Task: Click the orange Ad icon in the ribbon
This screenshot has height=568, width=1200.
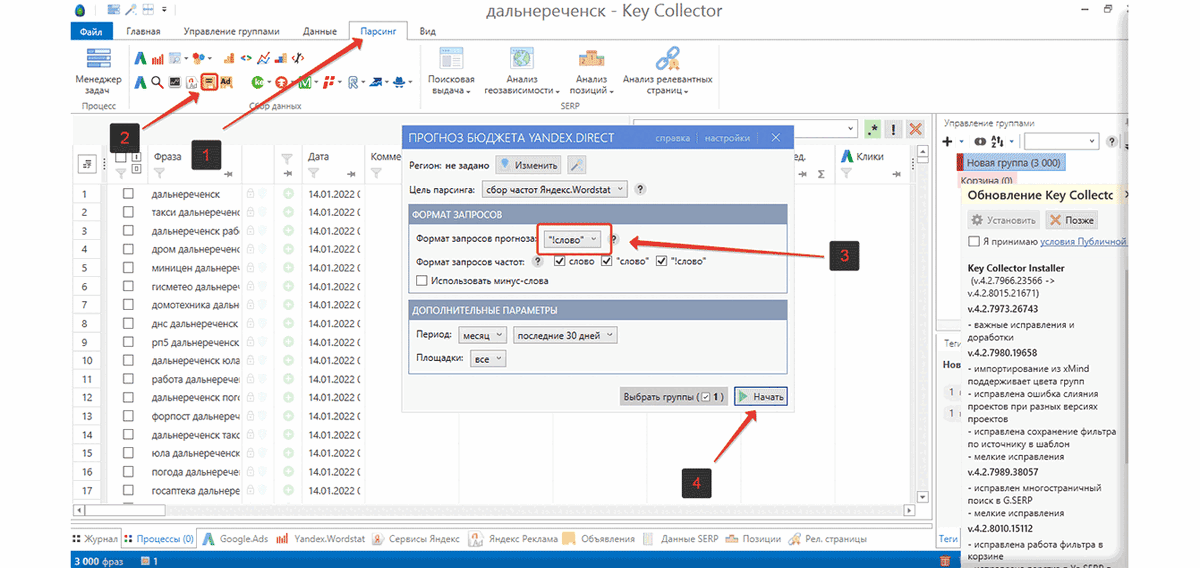Action: [226, 82]
